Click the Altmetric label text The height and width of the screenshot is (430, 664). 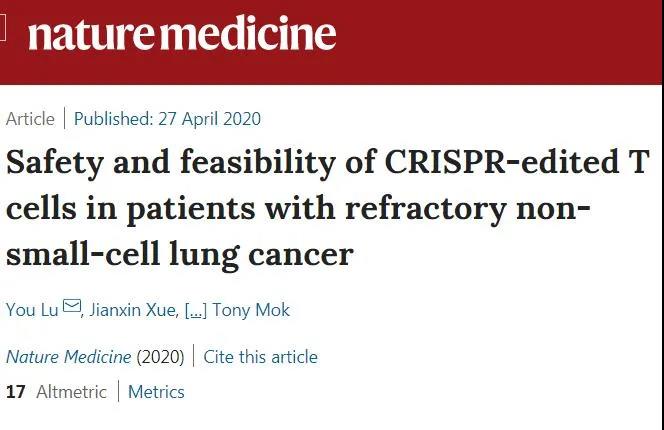coord(72,392)
